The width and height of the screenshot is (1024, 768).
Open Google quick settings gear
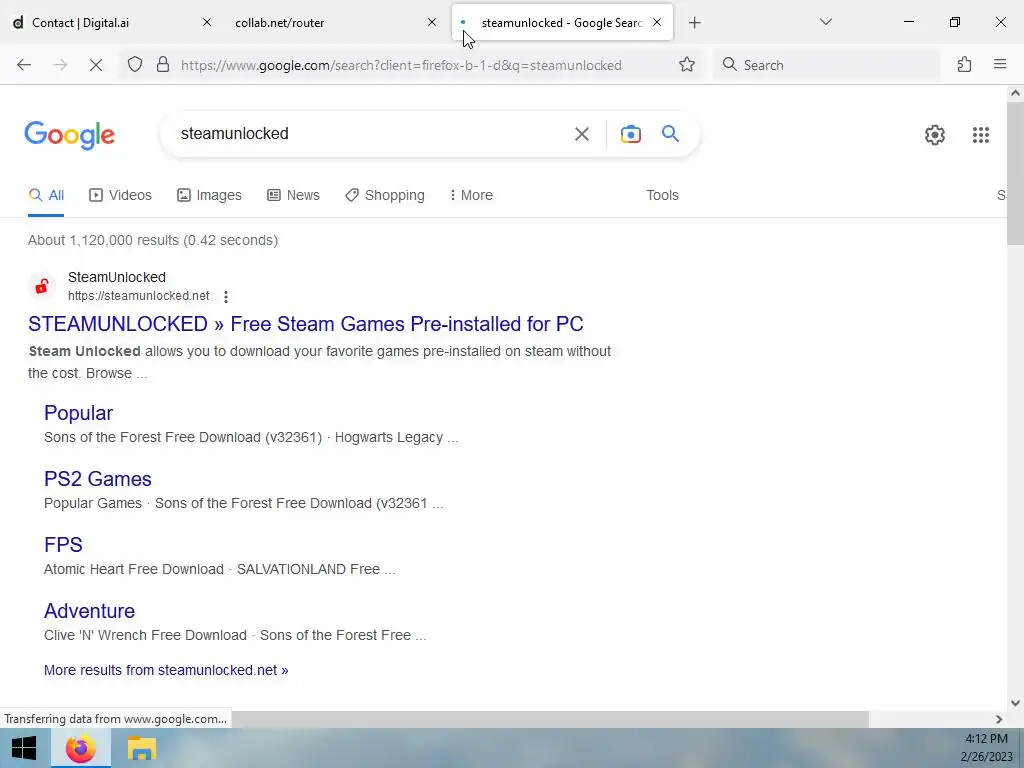tap(935, 135)
